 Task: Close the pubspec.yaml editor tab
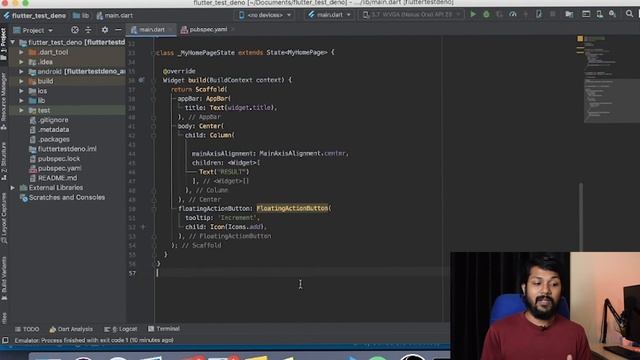point(232,30)
